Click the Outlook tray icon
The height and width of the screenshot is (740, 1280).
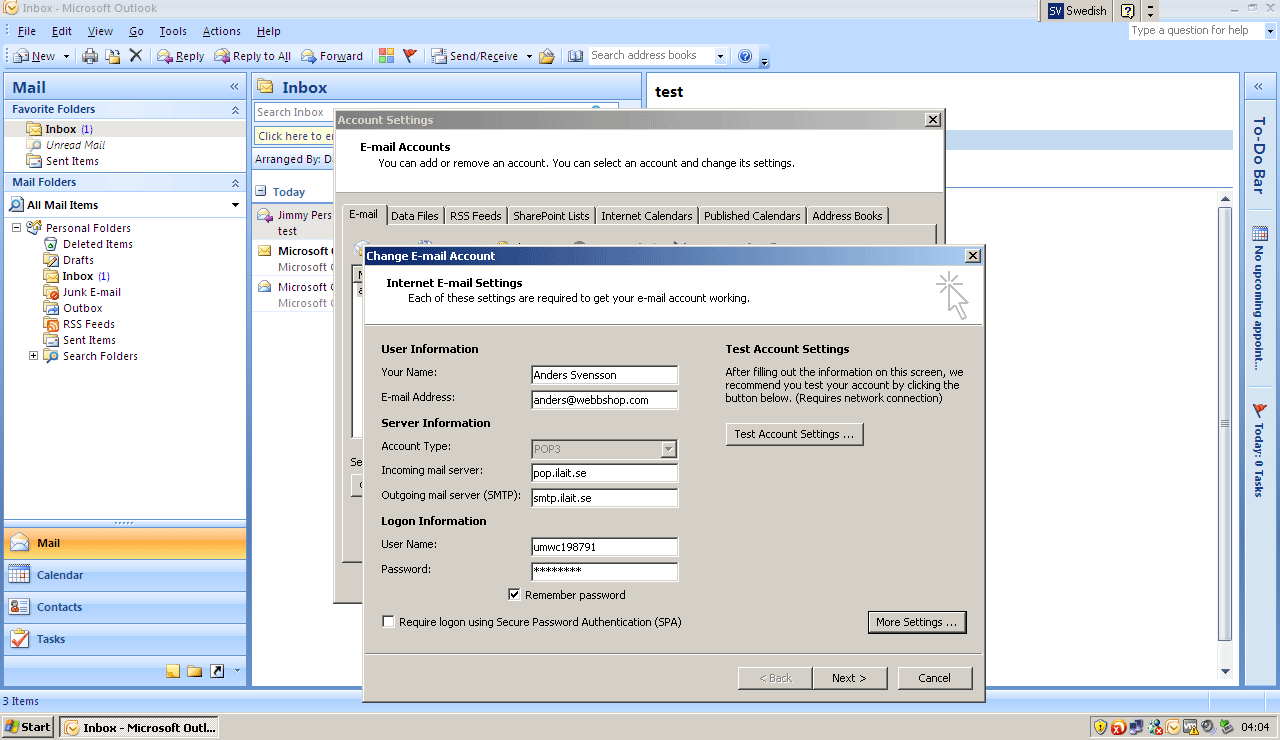pos(1173,727)
